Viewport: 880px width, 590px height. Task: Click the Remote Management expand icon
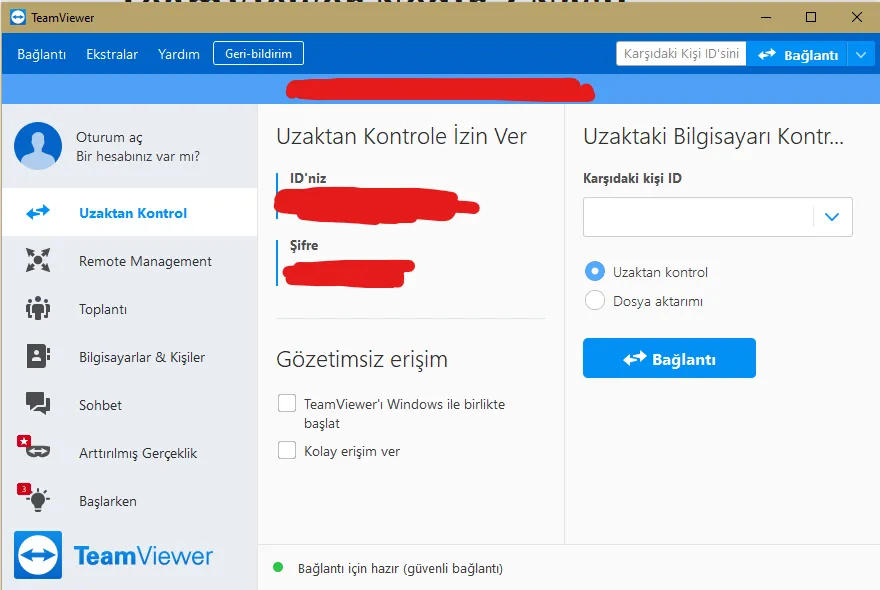tap(38, 260)
